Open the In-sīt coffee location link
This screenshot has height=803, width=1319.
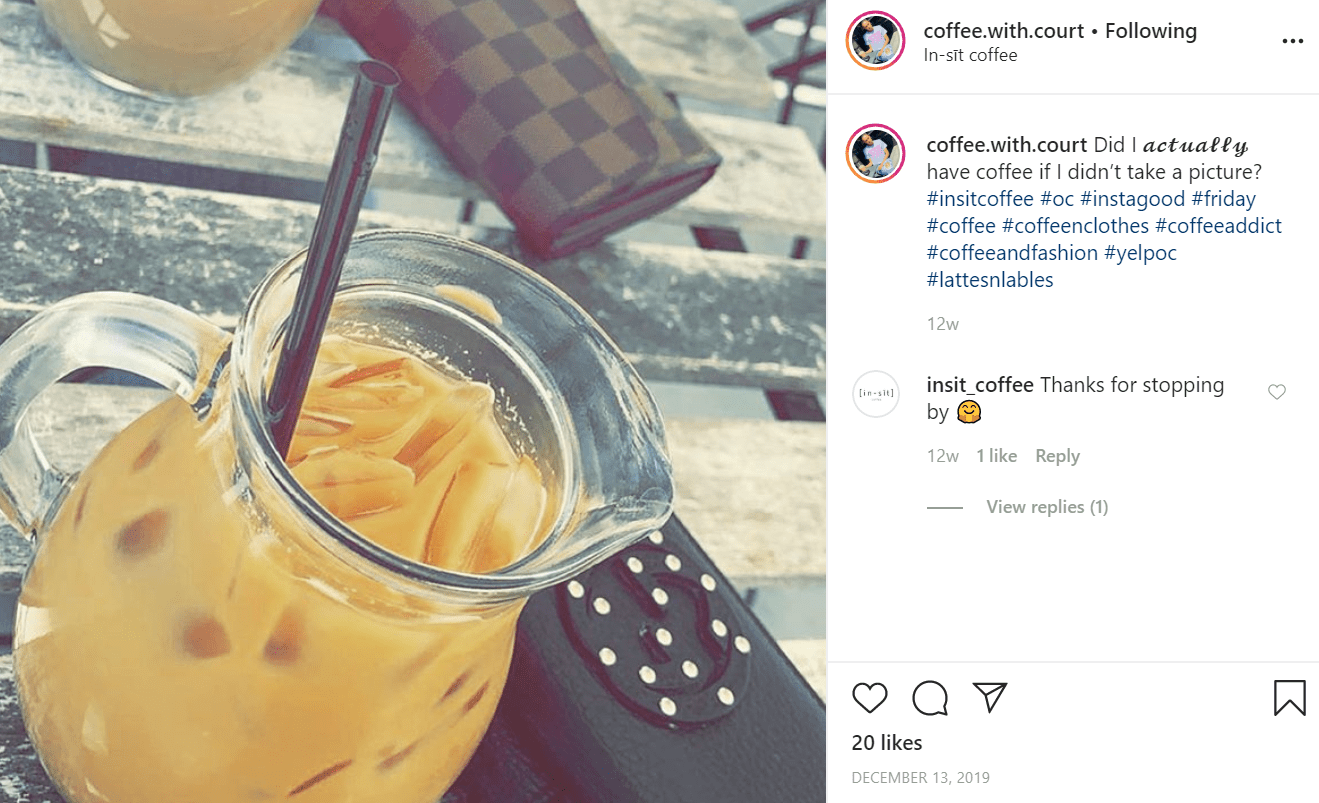970,55
